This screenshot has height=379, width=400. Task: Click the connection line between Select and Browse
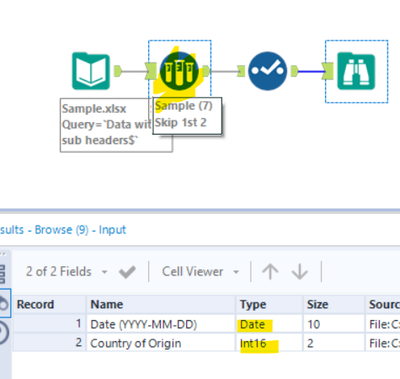coord(311,71)
